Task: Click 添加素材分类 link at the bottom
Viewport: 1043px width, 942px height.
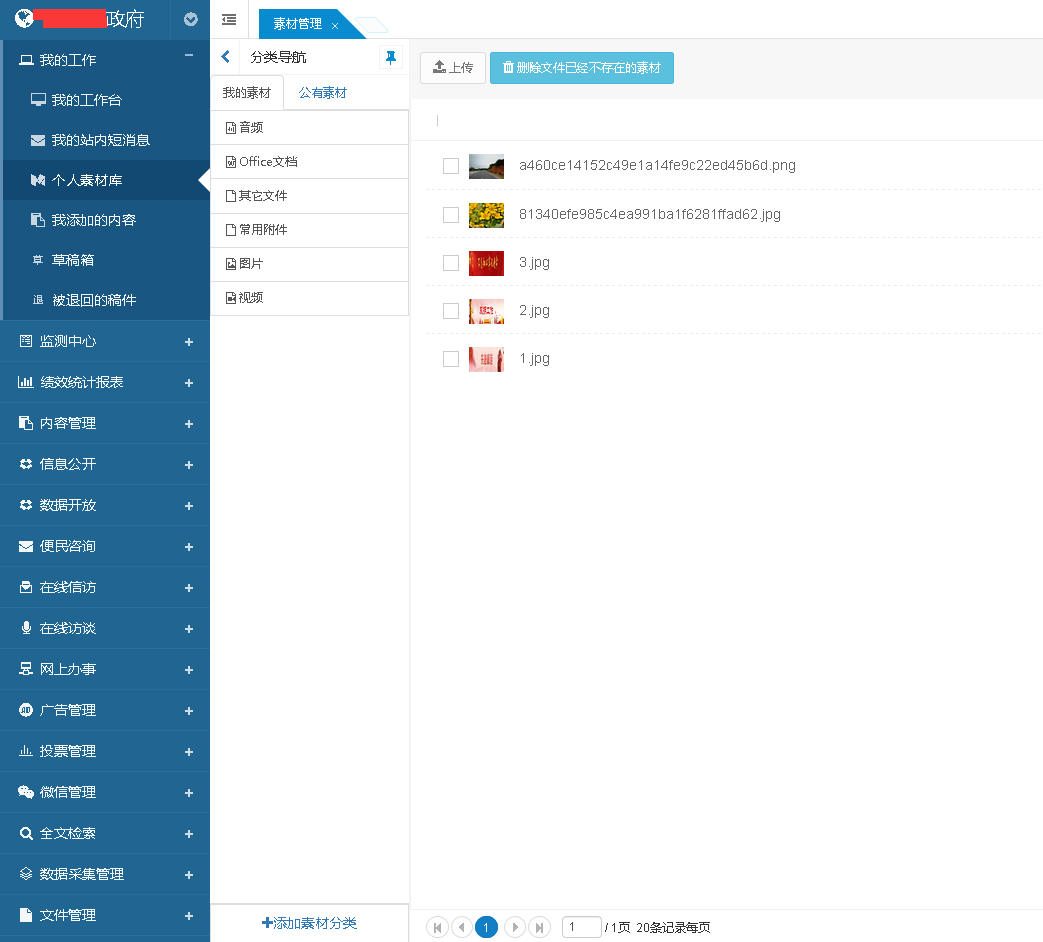Action: (x=309, y=923)
